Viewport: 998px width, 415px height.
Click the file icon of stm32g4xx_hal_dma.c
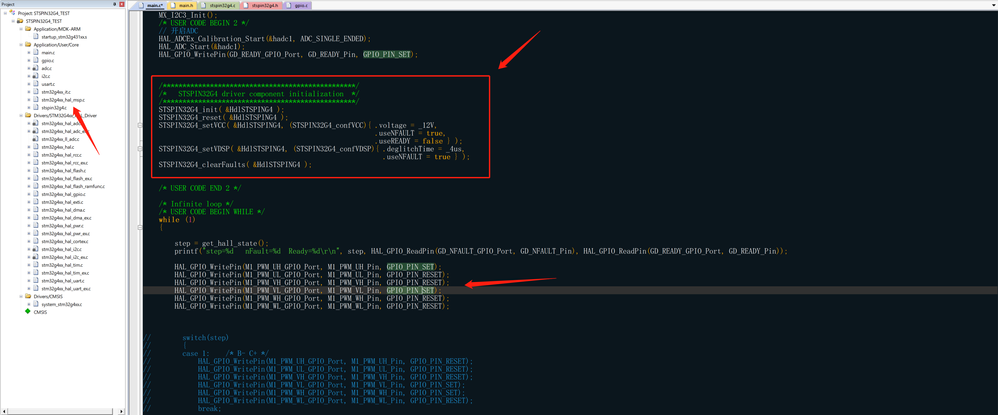[36, 209]
